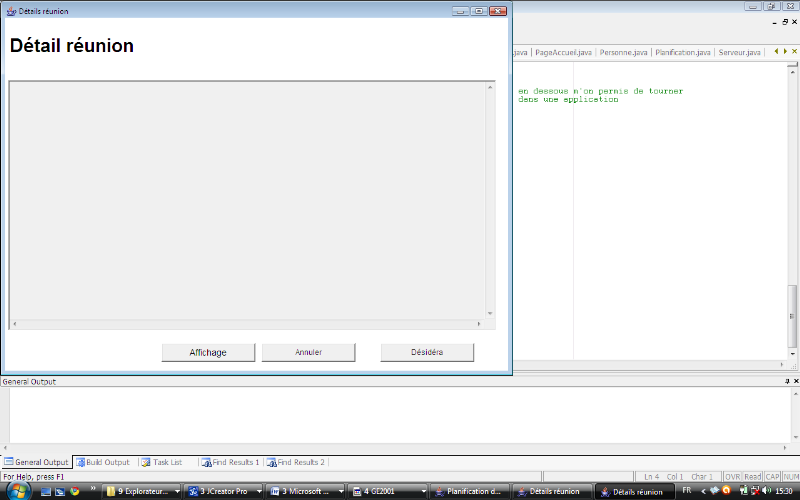
Task: Click the details text area's left scroll arrow
Action: 15,324
